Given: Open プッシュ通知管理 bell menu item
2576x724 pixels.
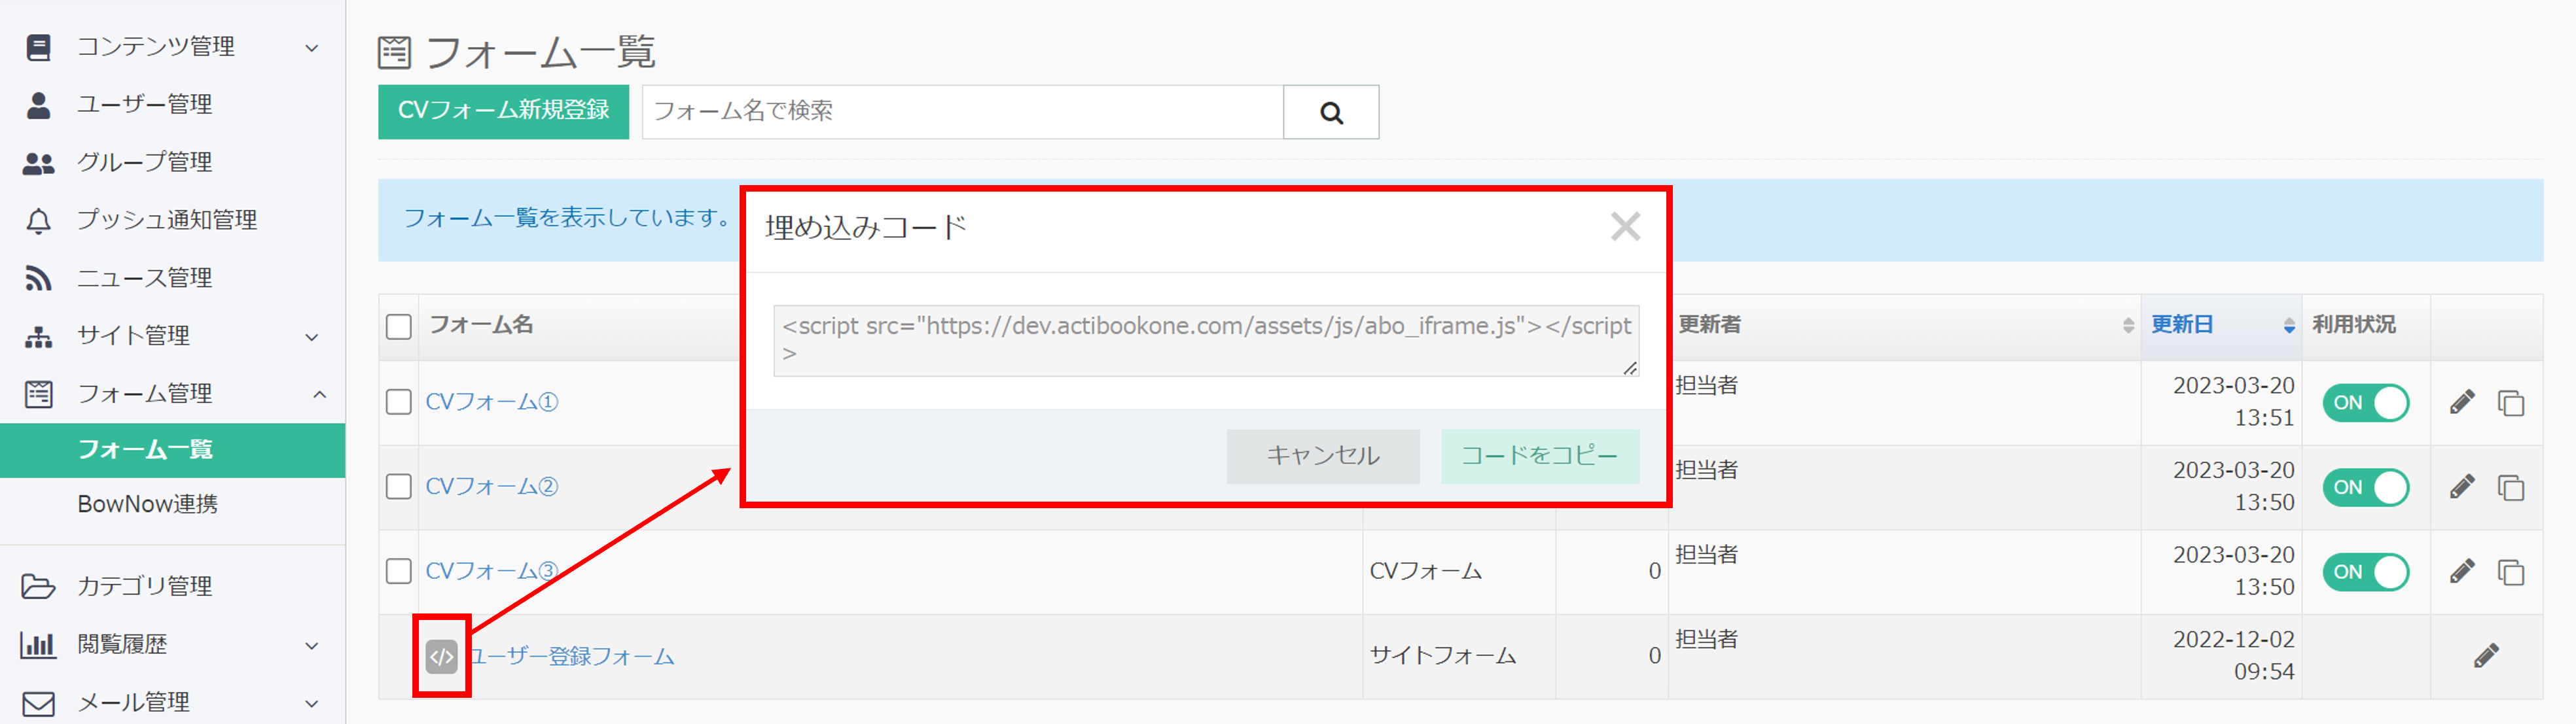Looking at the screenshot, I should (166, 220).
